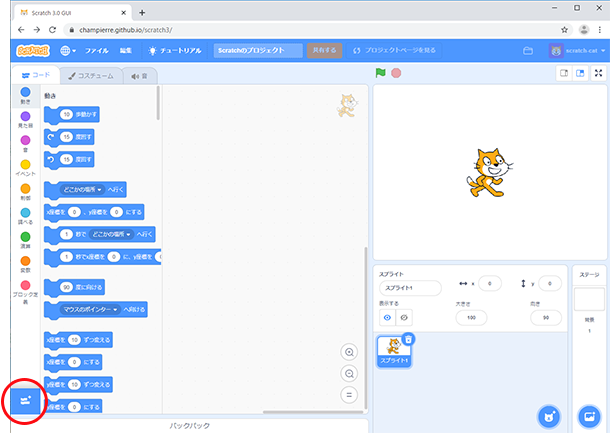This screenshot has width=610, height=433.
Task: Open the 編集 menu
Action: click(125, 51)
